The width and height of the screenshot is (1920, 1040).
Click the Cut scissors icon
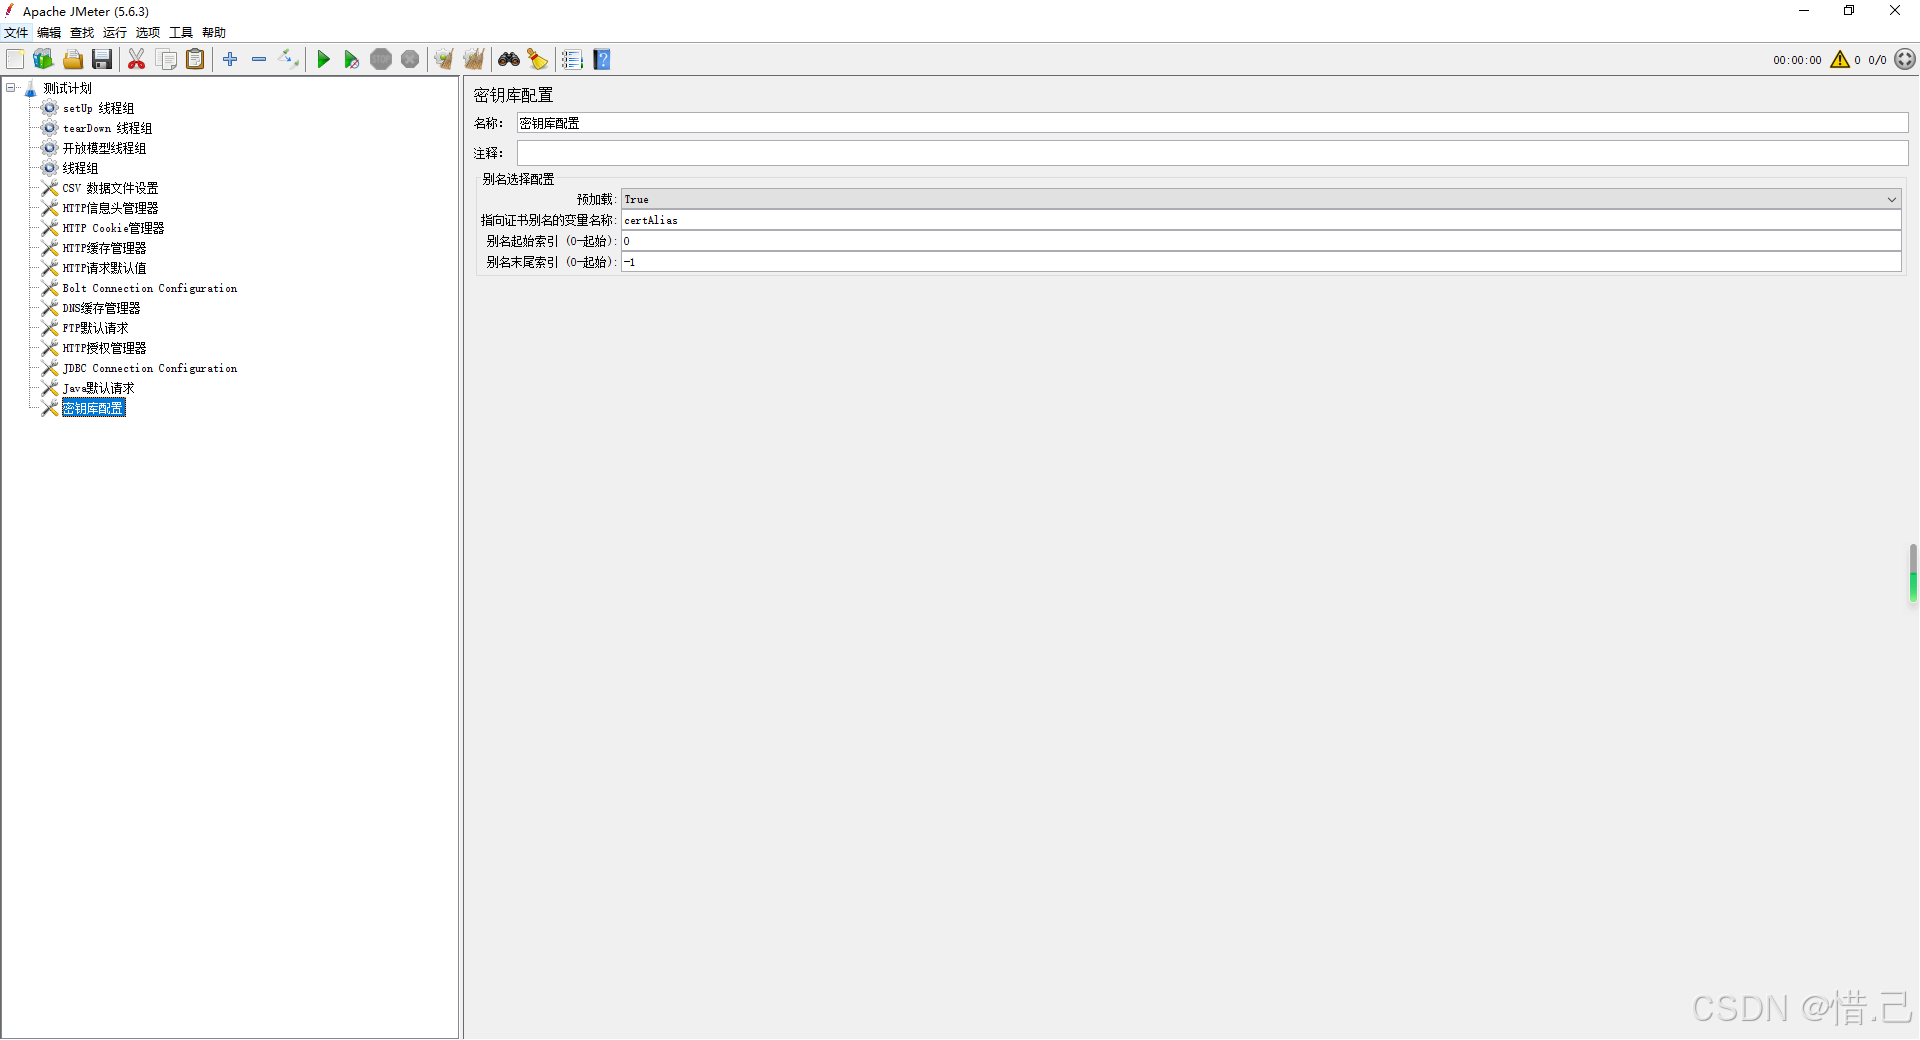(x=137, y=60)
